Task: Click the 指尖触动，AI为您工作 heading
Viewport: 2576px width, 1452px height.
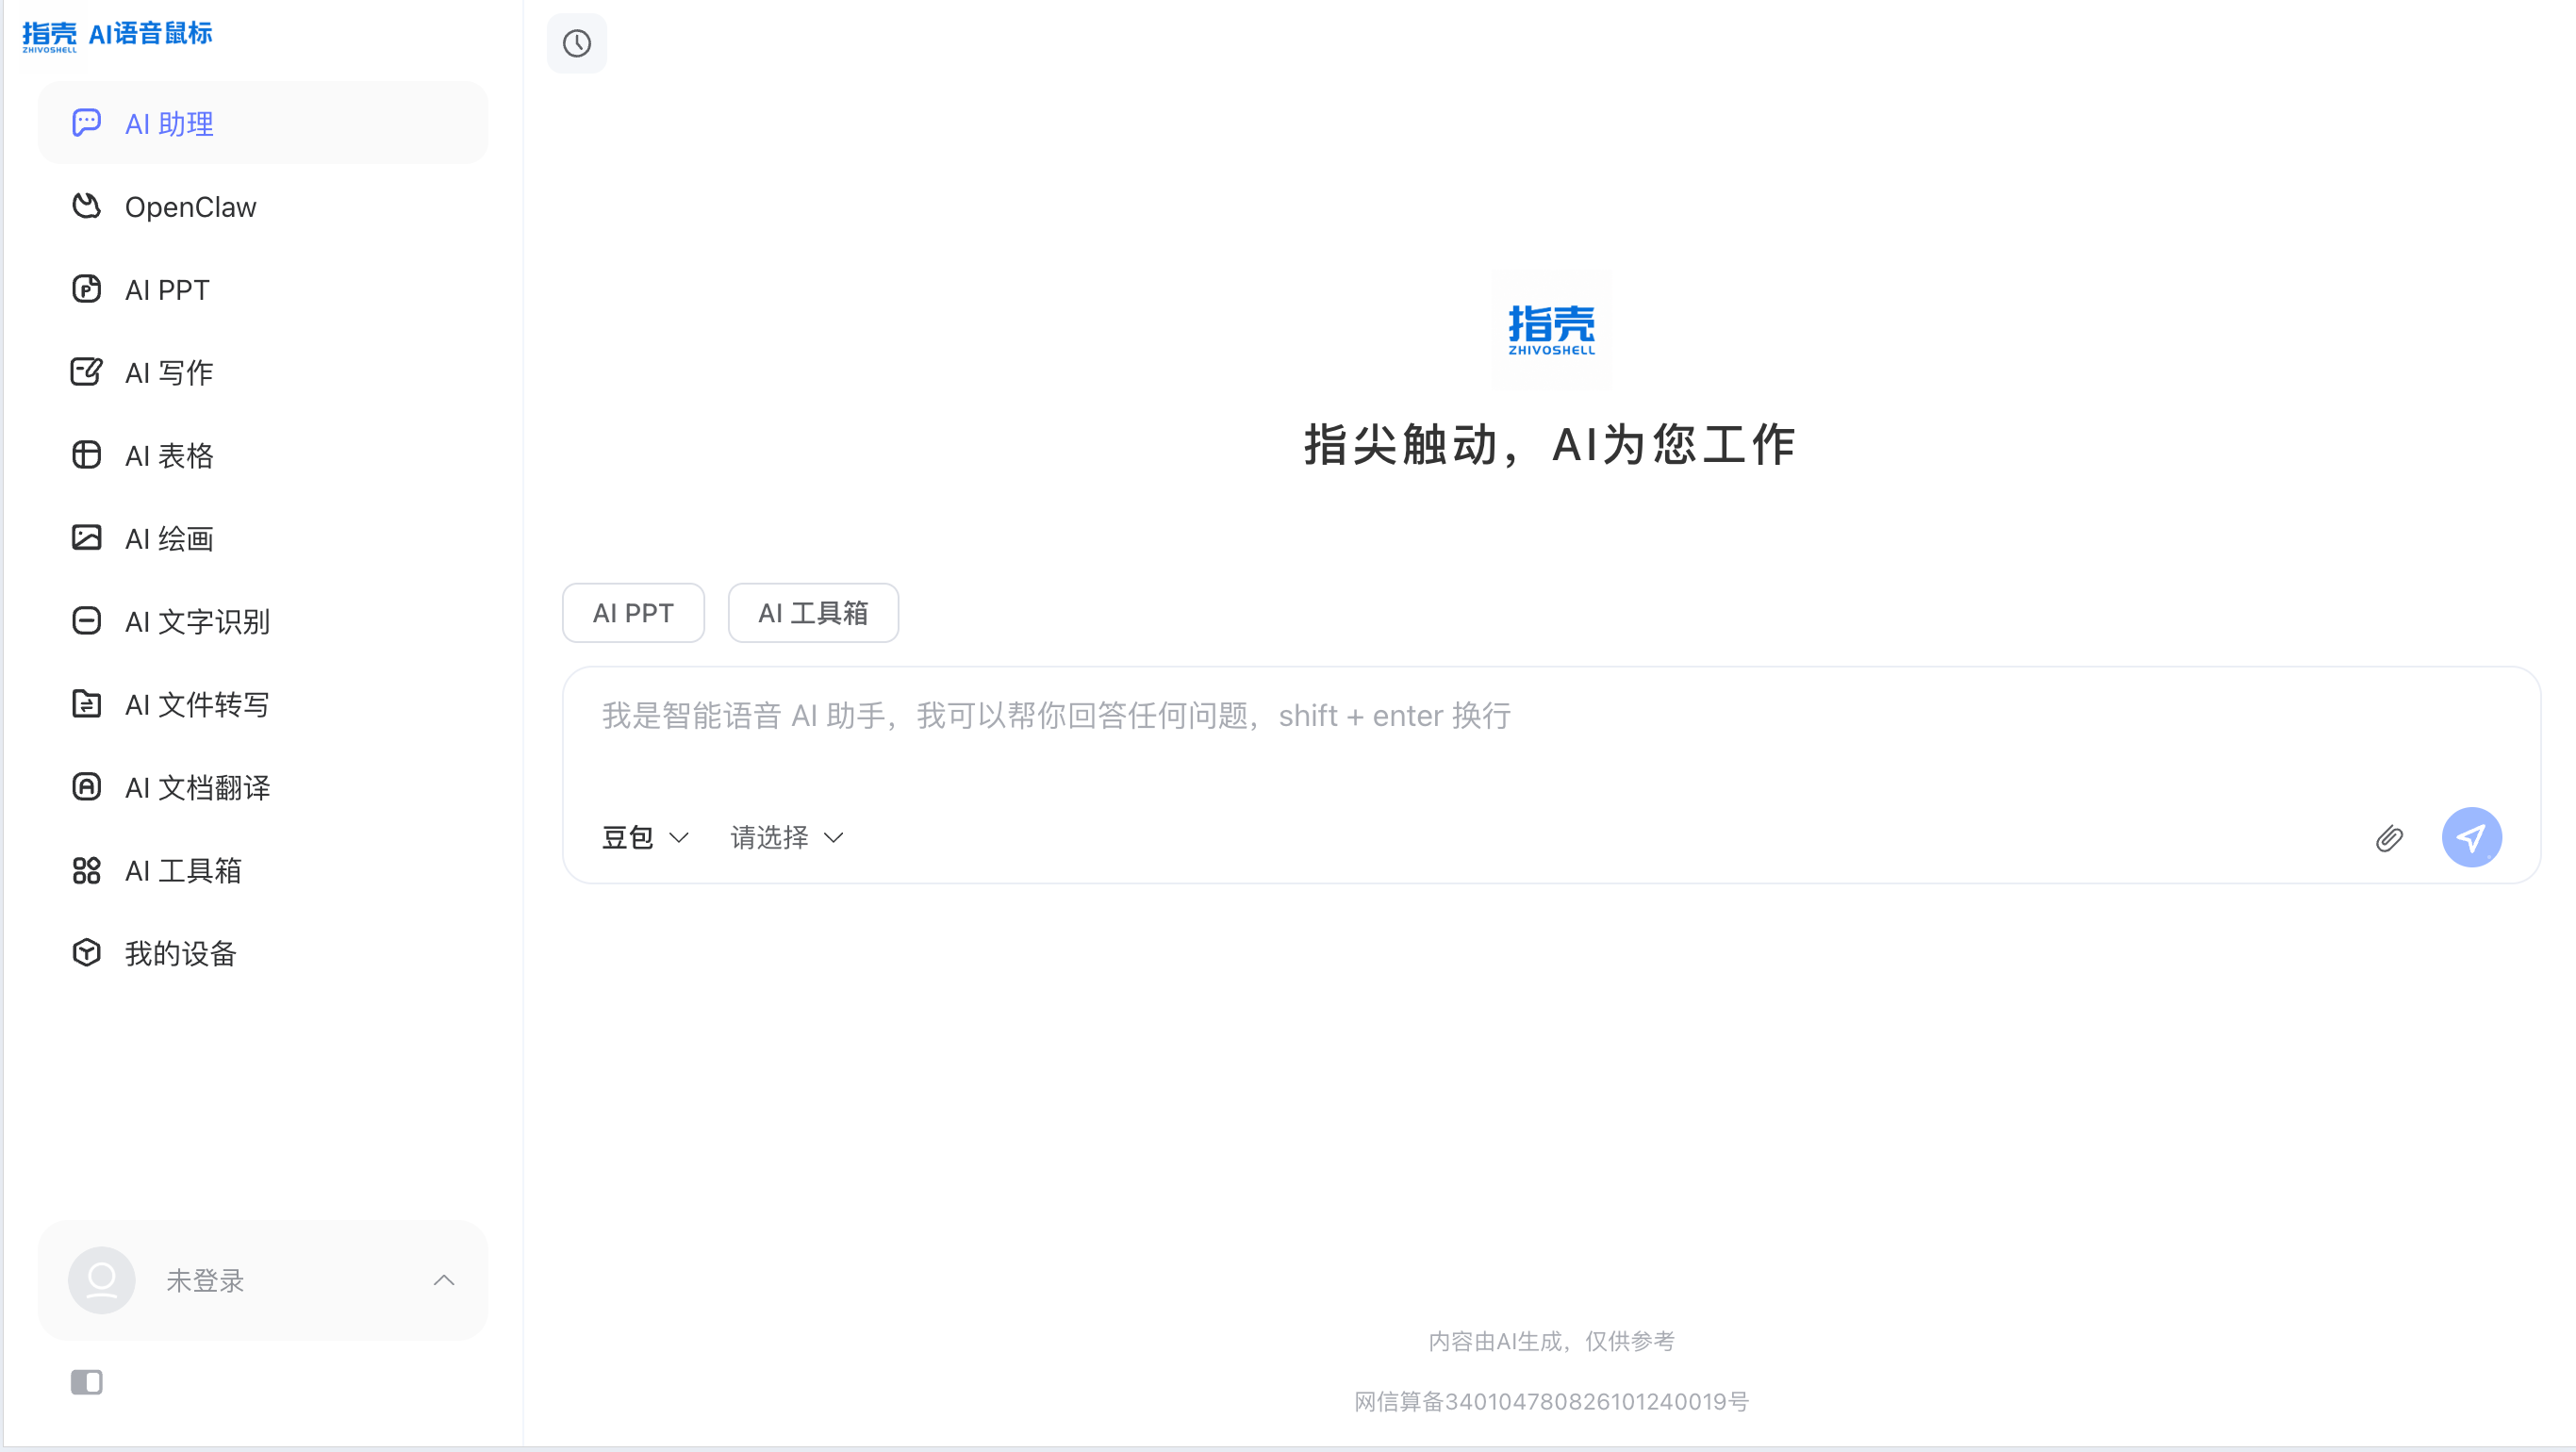Action: 1550,444
